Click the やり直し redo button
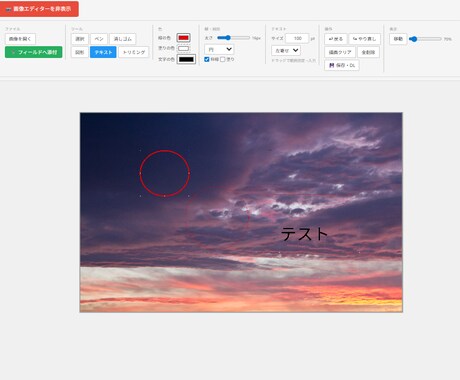The image size is (460, 380). pos(364,39)
